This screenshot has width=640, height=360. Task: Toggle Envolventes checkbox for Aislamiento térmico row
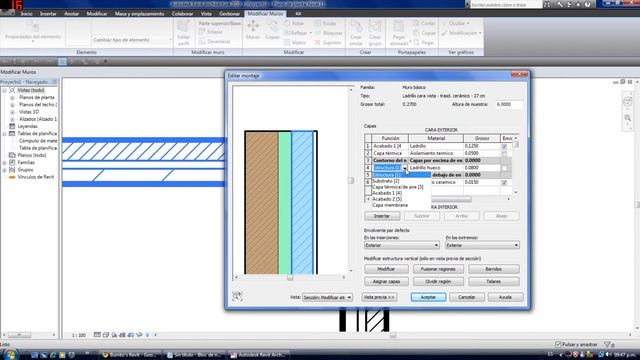(504, 153)
